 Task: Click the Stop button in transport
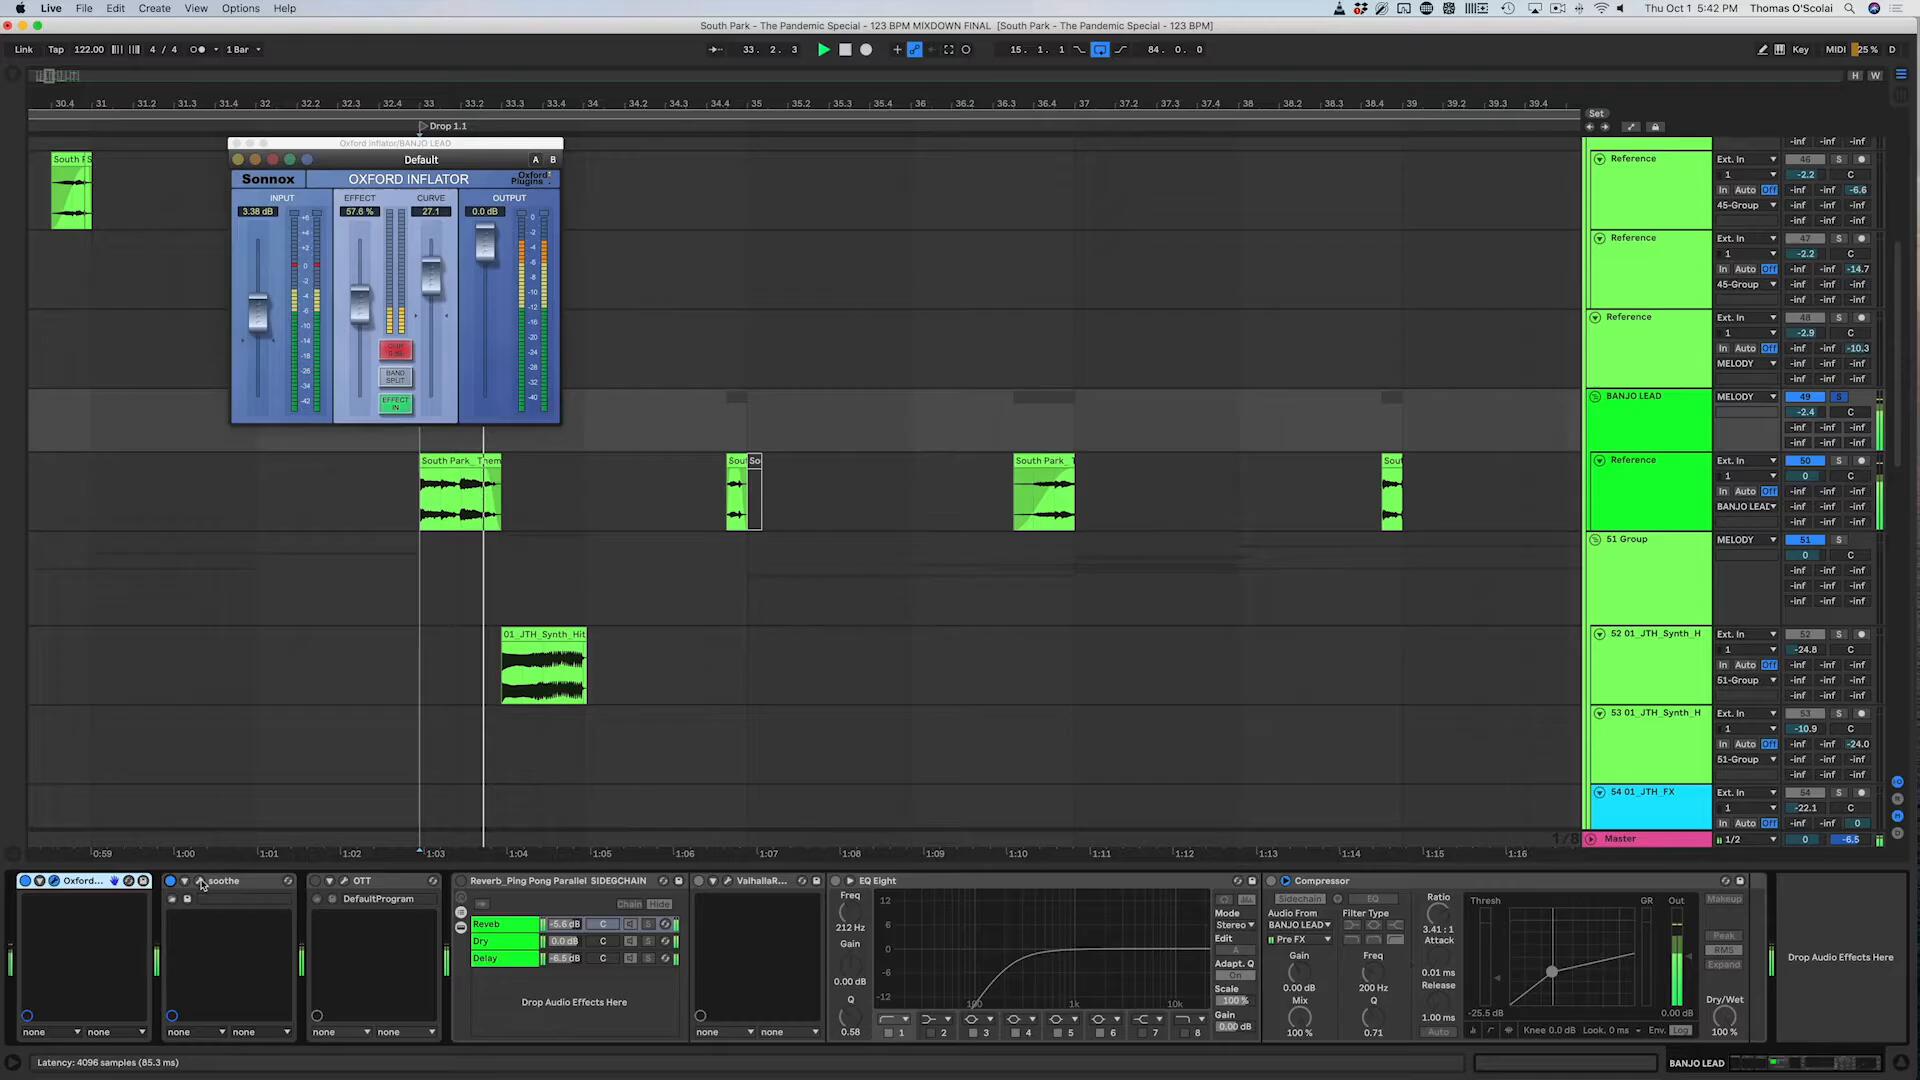[845, 49]
